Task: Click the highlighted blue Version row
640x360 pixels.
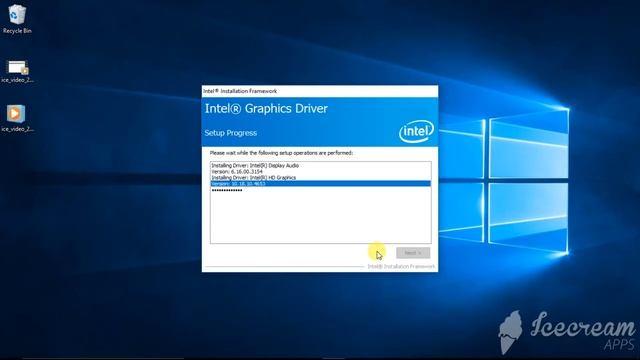Action: 320,184
